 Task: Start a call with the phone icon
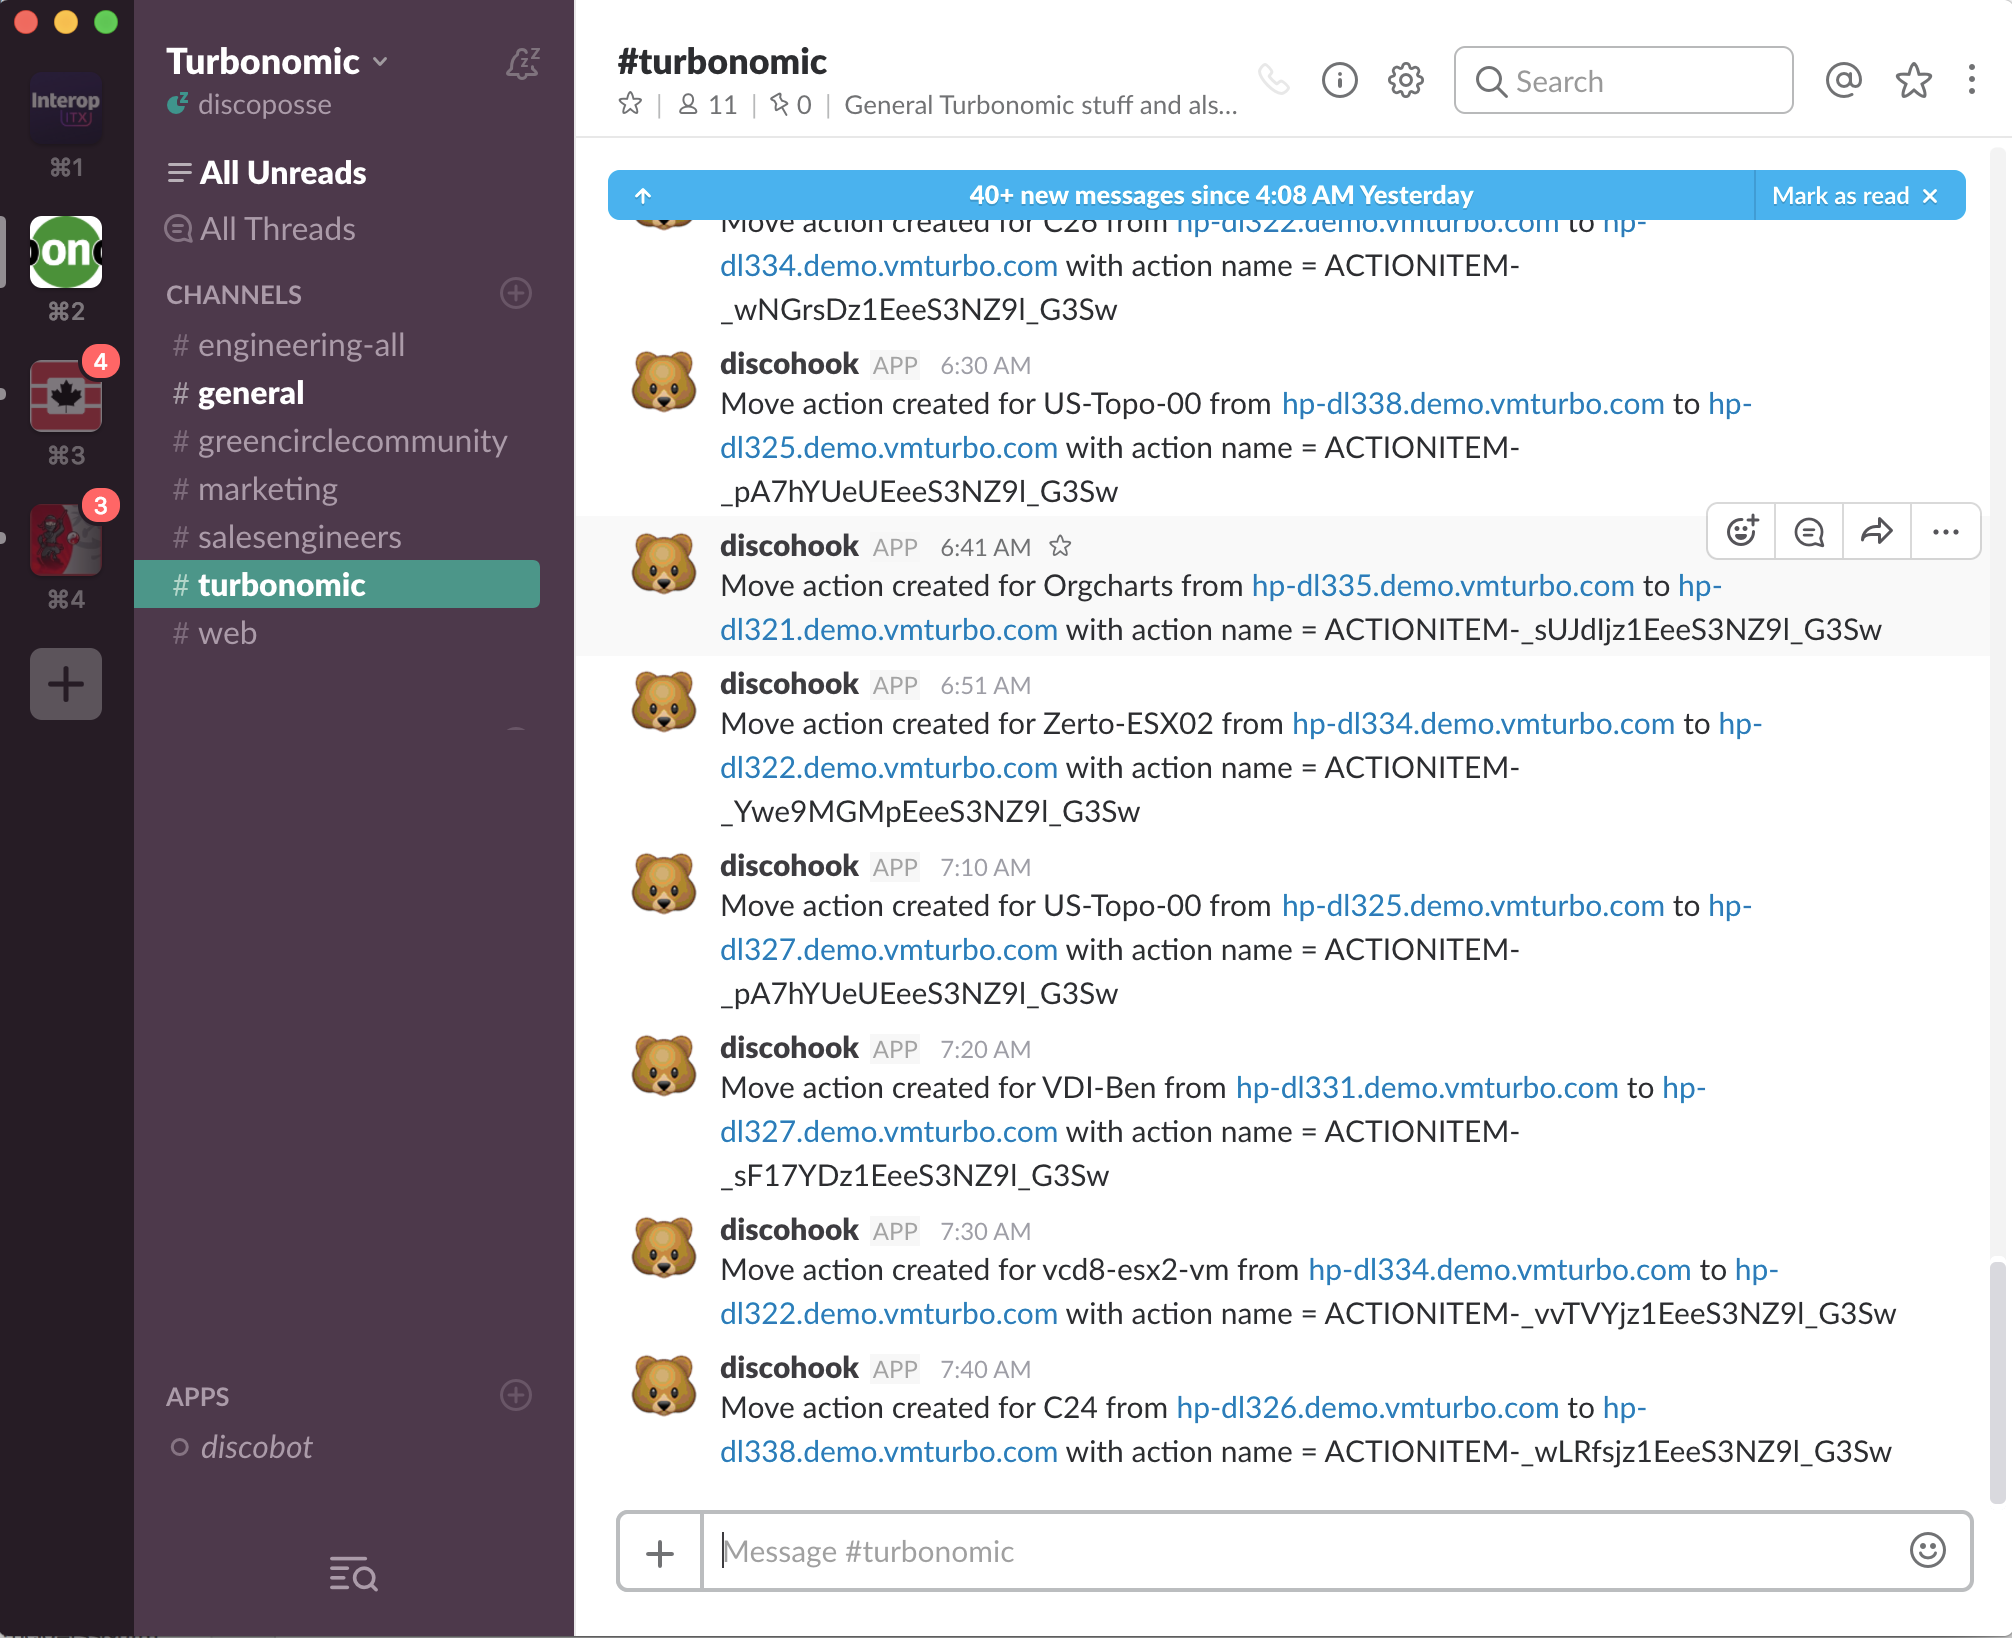1273,80
